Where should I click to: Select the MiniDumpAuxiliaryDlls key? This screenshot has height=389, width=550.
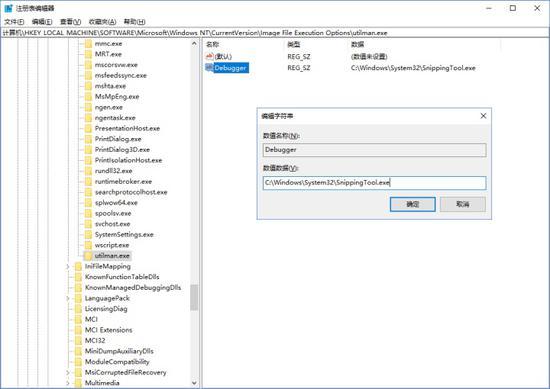[x=119, y=351]
